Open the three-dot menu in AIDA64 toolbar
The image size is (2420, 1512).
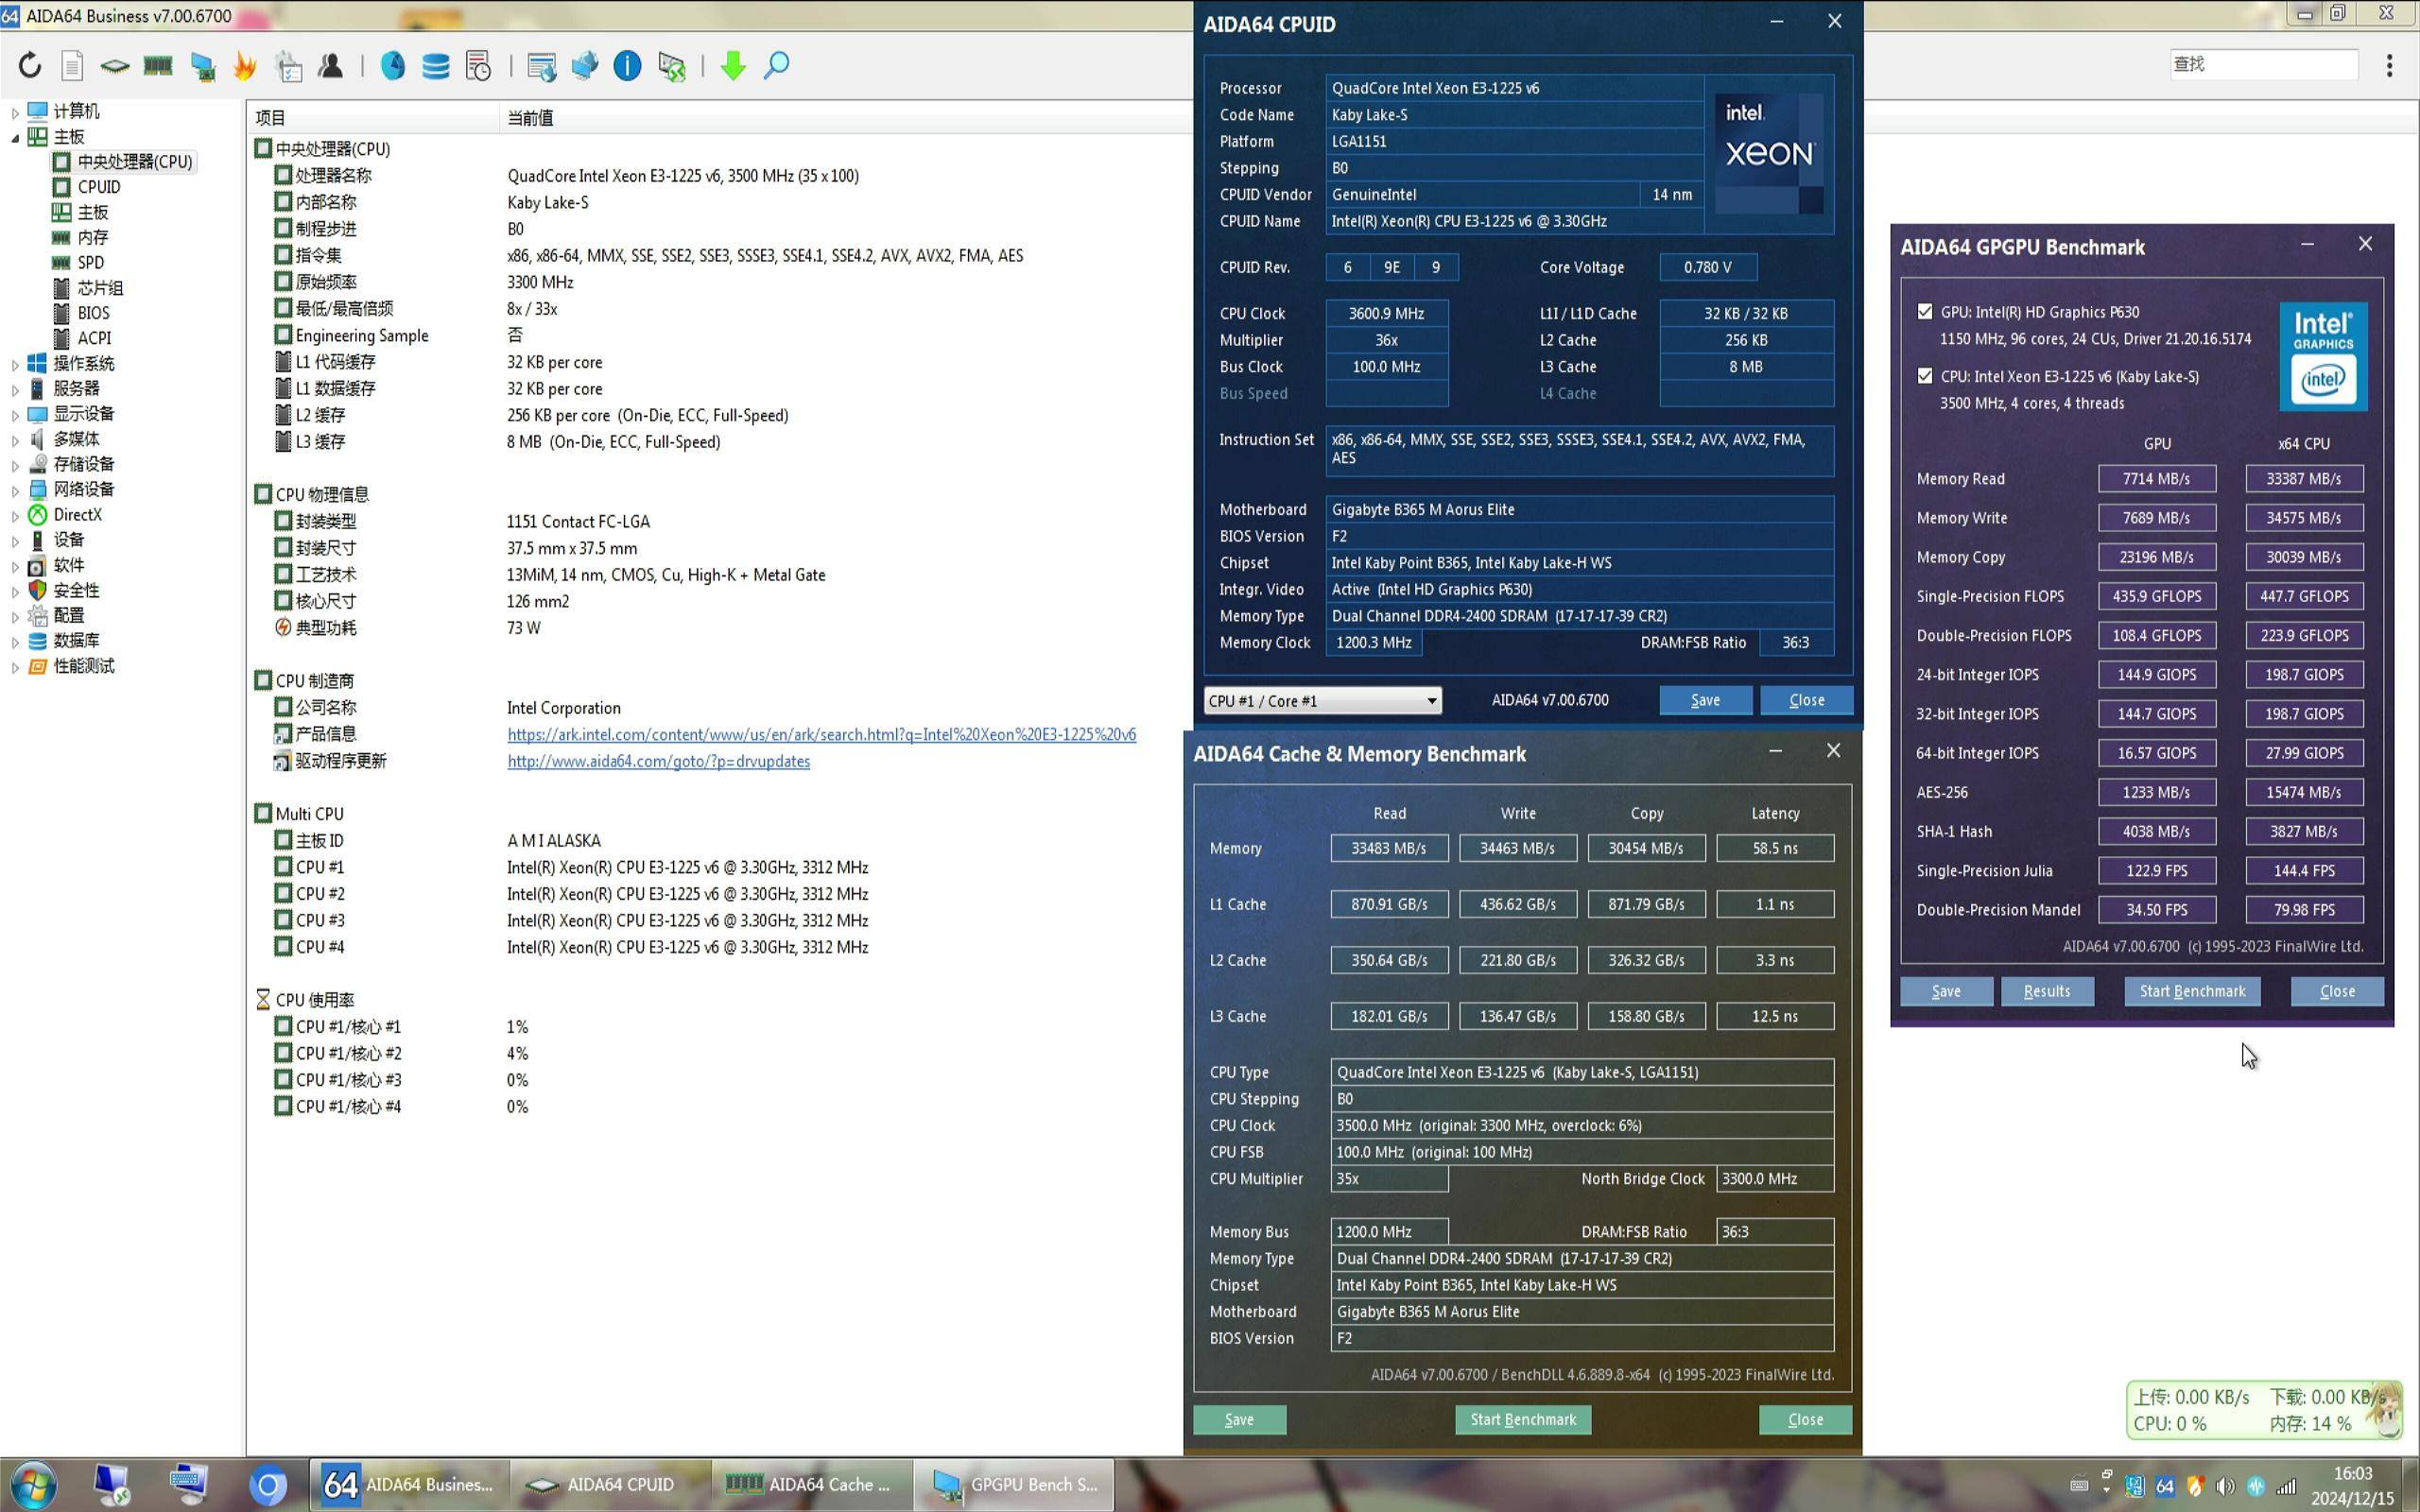click(2389, 66)
